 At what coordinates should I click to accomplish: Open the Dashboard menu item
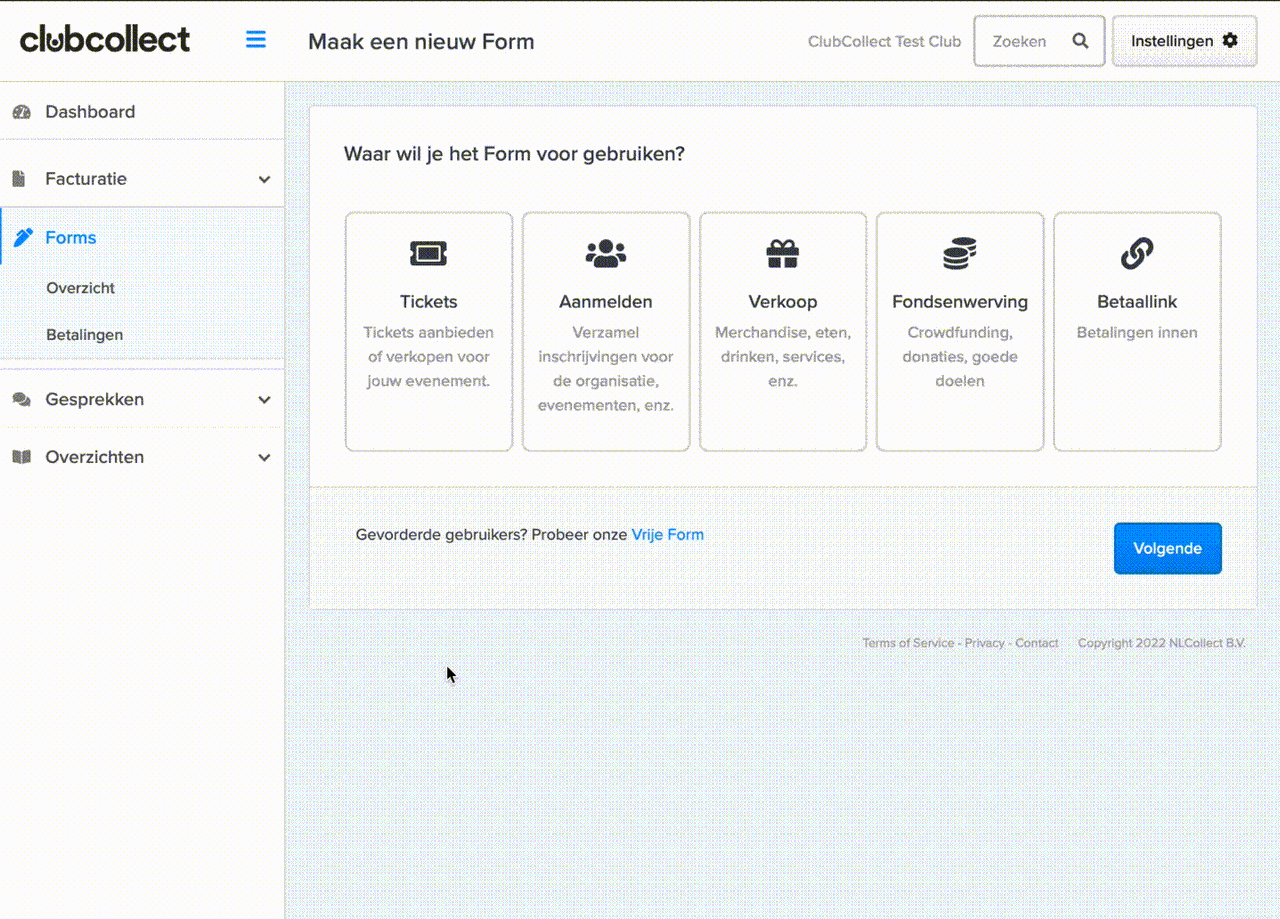click(x=142, y=112)
